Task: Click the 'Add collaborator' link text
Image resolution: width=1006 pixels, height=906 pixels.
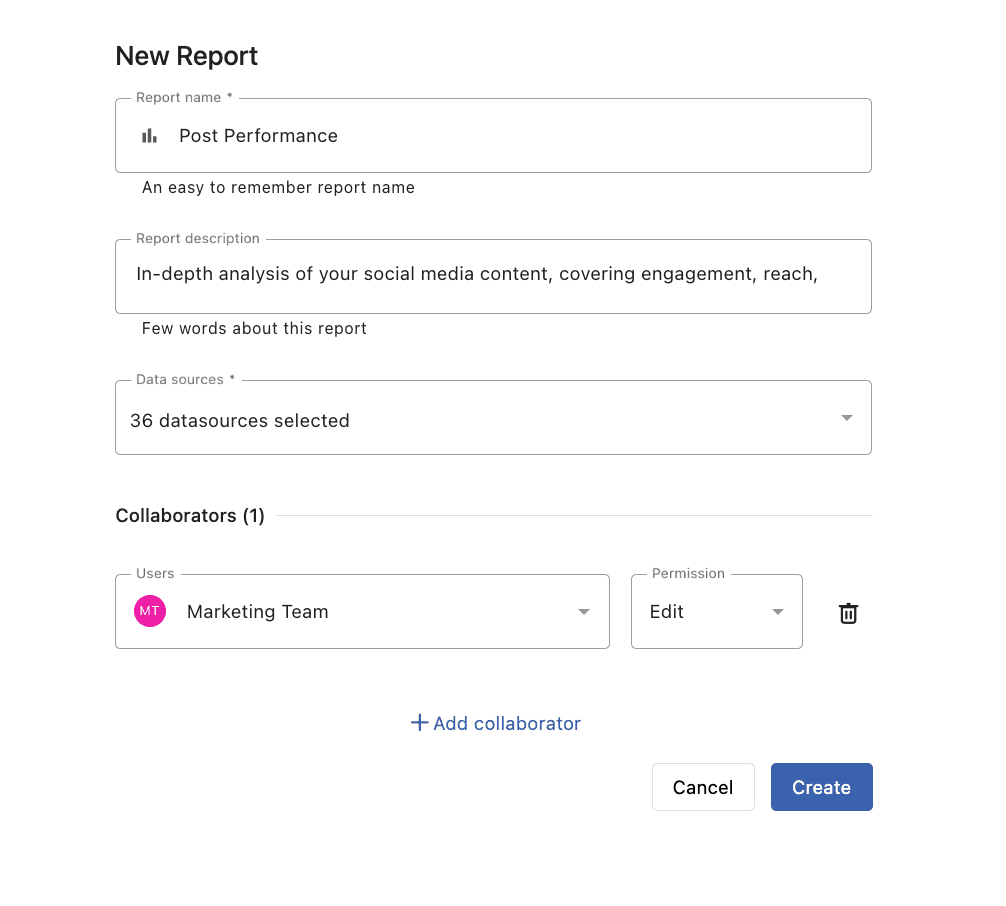Action: [x=507, y=723]
